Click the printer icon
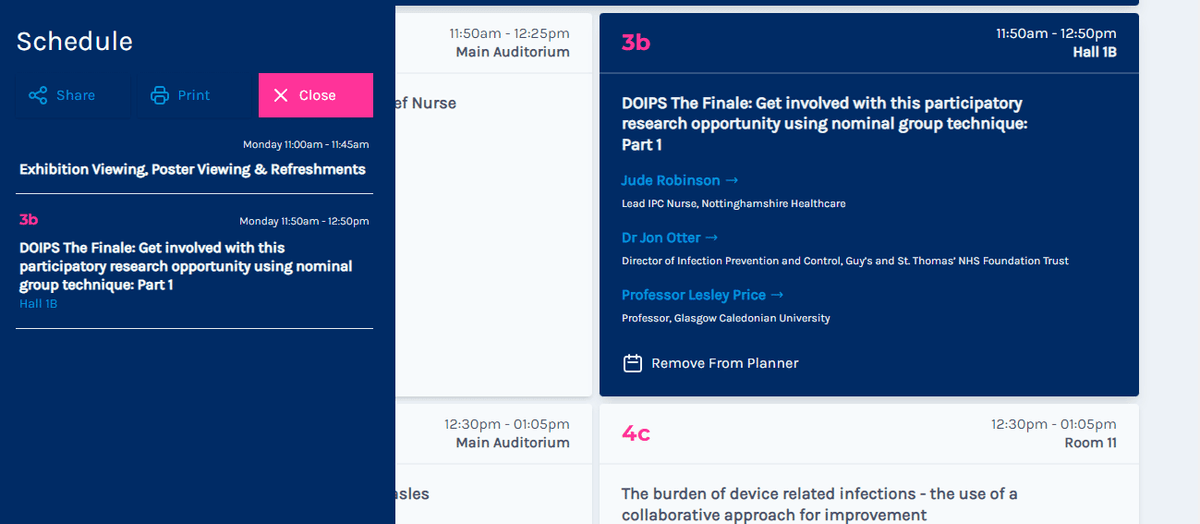The image size is (1200, 524). [160, 95]
